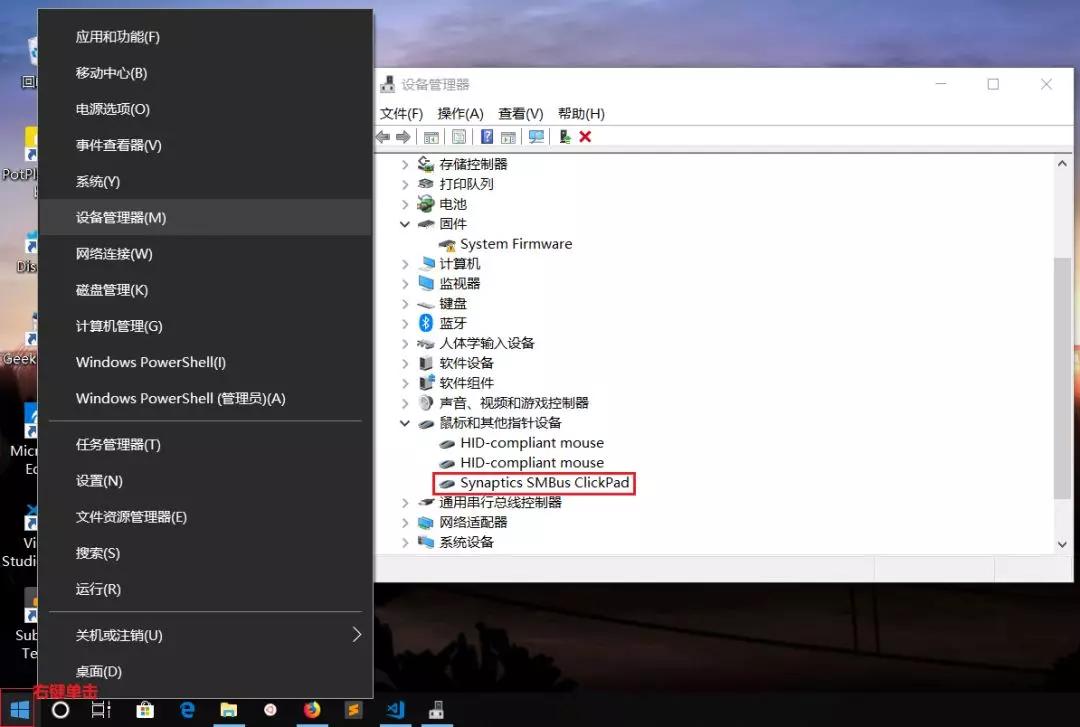1080x727 pixels.
Task: Expand the 网络适配器 category
Action: coord(404,522)
